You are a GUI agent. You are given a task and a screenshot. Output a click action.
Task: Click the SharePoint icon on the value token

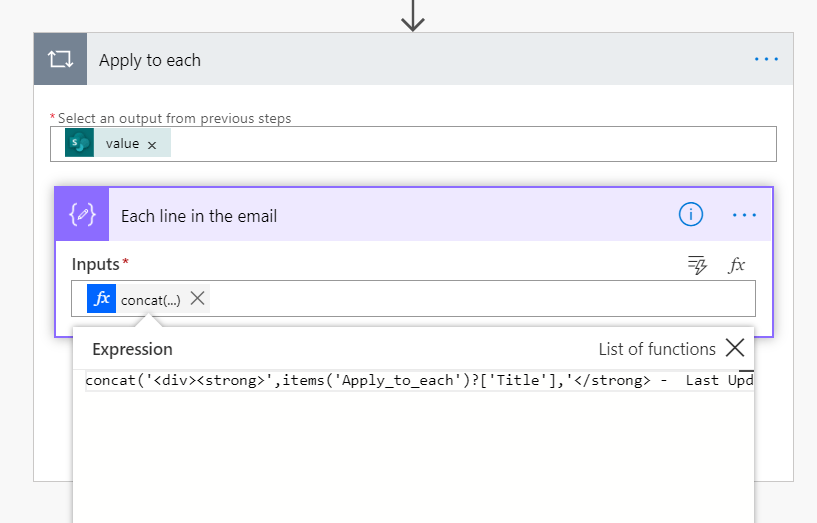[x=79, y=143]
